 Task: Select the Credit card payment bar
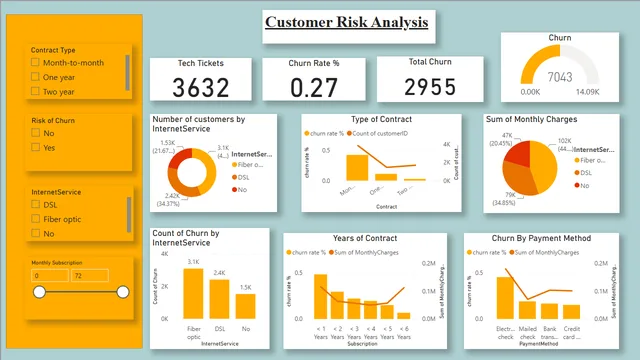[x=571, y=312]
